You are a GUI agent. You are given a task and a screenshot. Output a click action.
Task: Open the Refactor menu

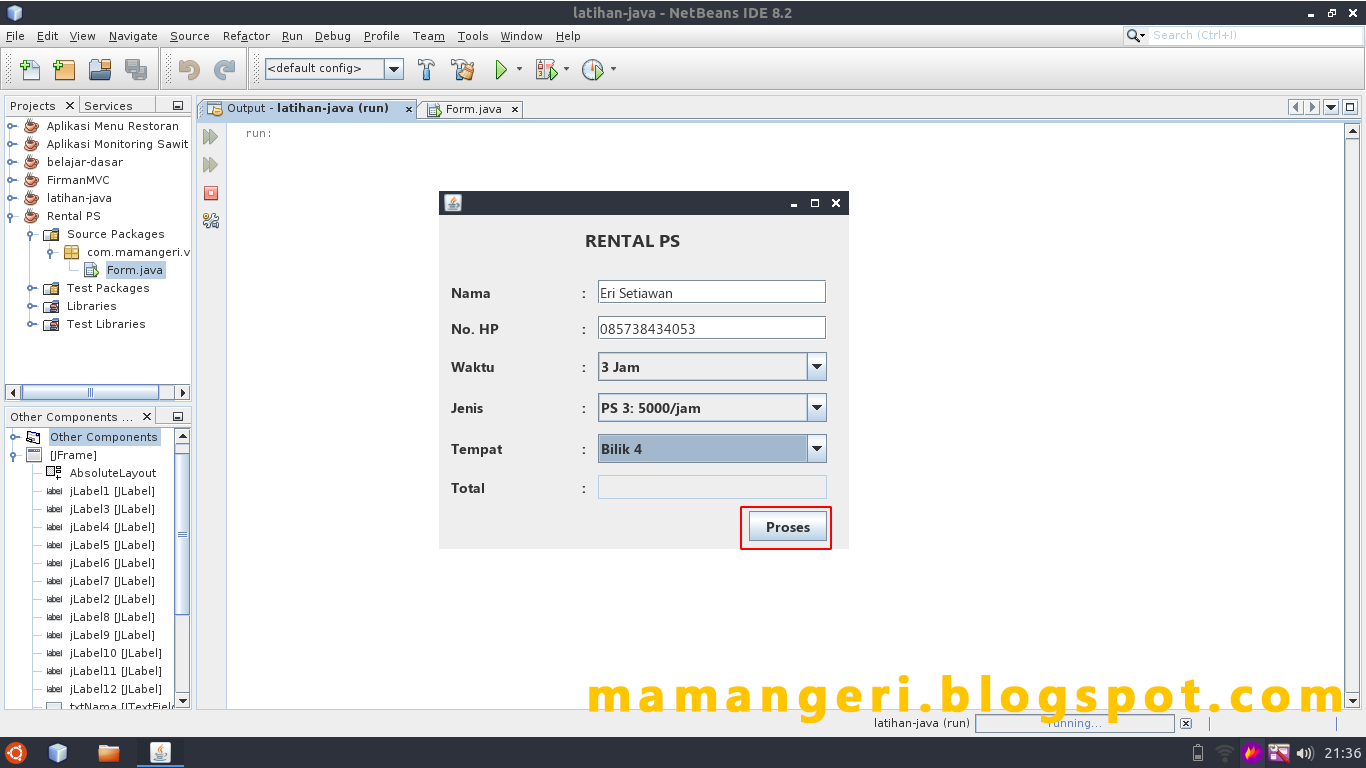245,36
